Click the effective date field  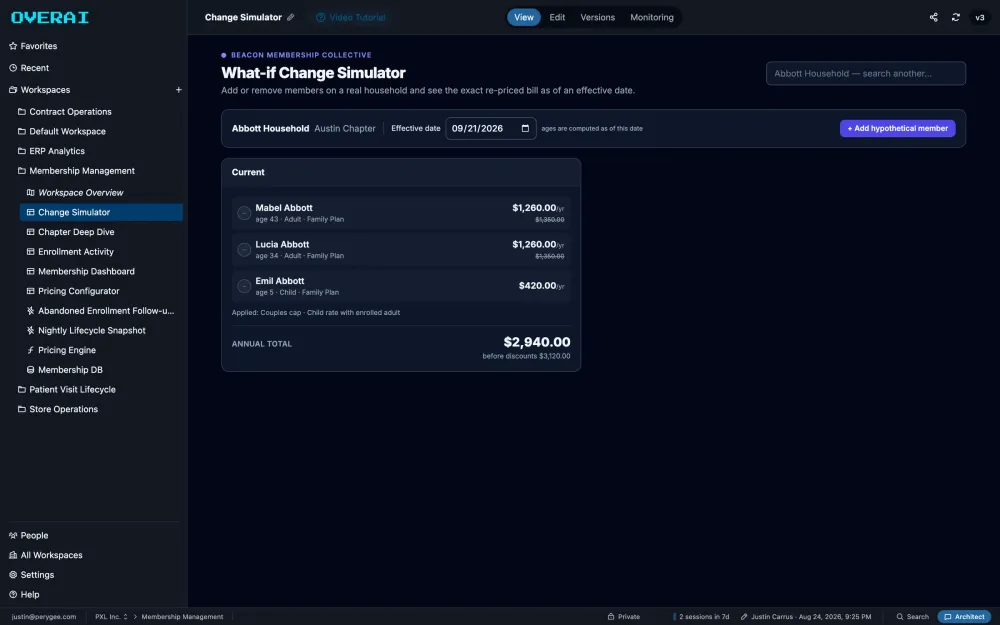[490, 128]
